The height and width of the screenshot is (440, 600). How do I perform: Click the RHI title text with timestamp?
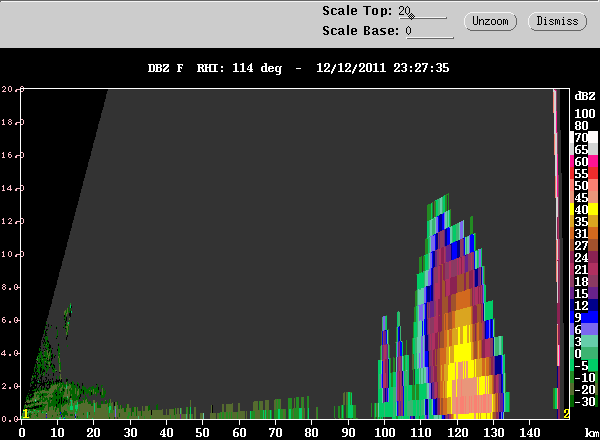pos(298,68)
